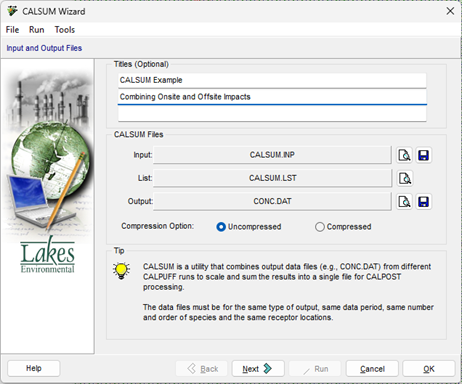This screenshot has width=462, height=384.
Task: Click the List field showing CALSUM.LST
Action: (272, 178)
